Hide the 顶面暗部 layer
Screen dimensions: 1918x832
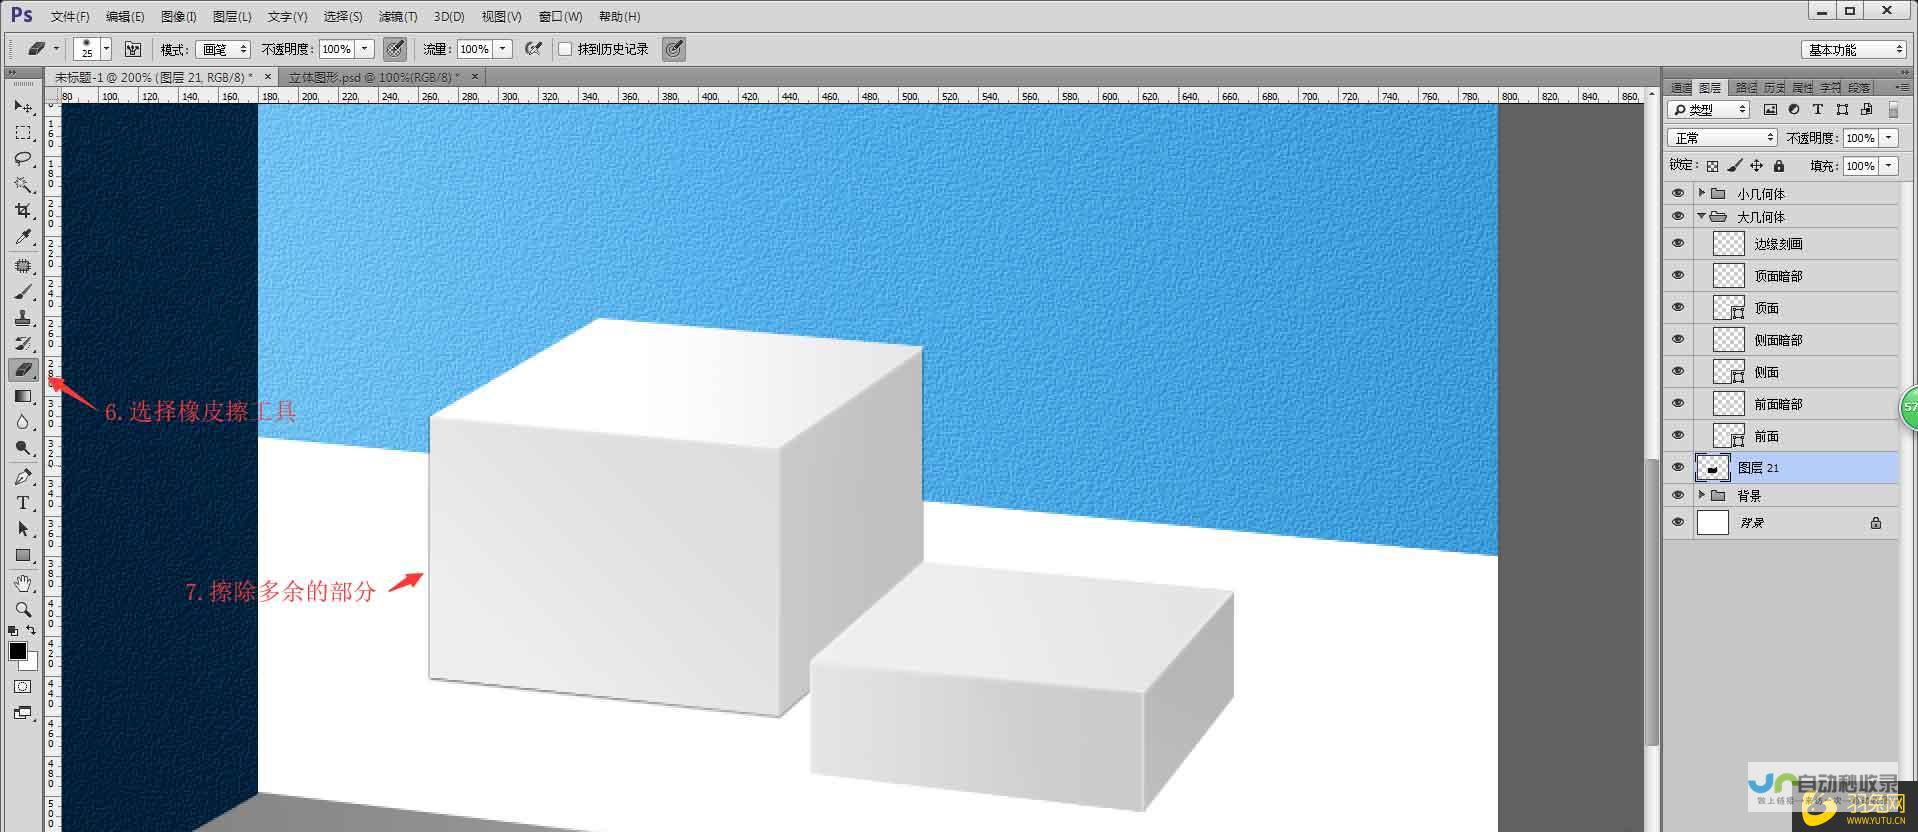(x=1678, y=275)
